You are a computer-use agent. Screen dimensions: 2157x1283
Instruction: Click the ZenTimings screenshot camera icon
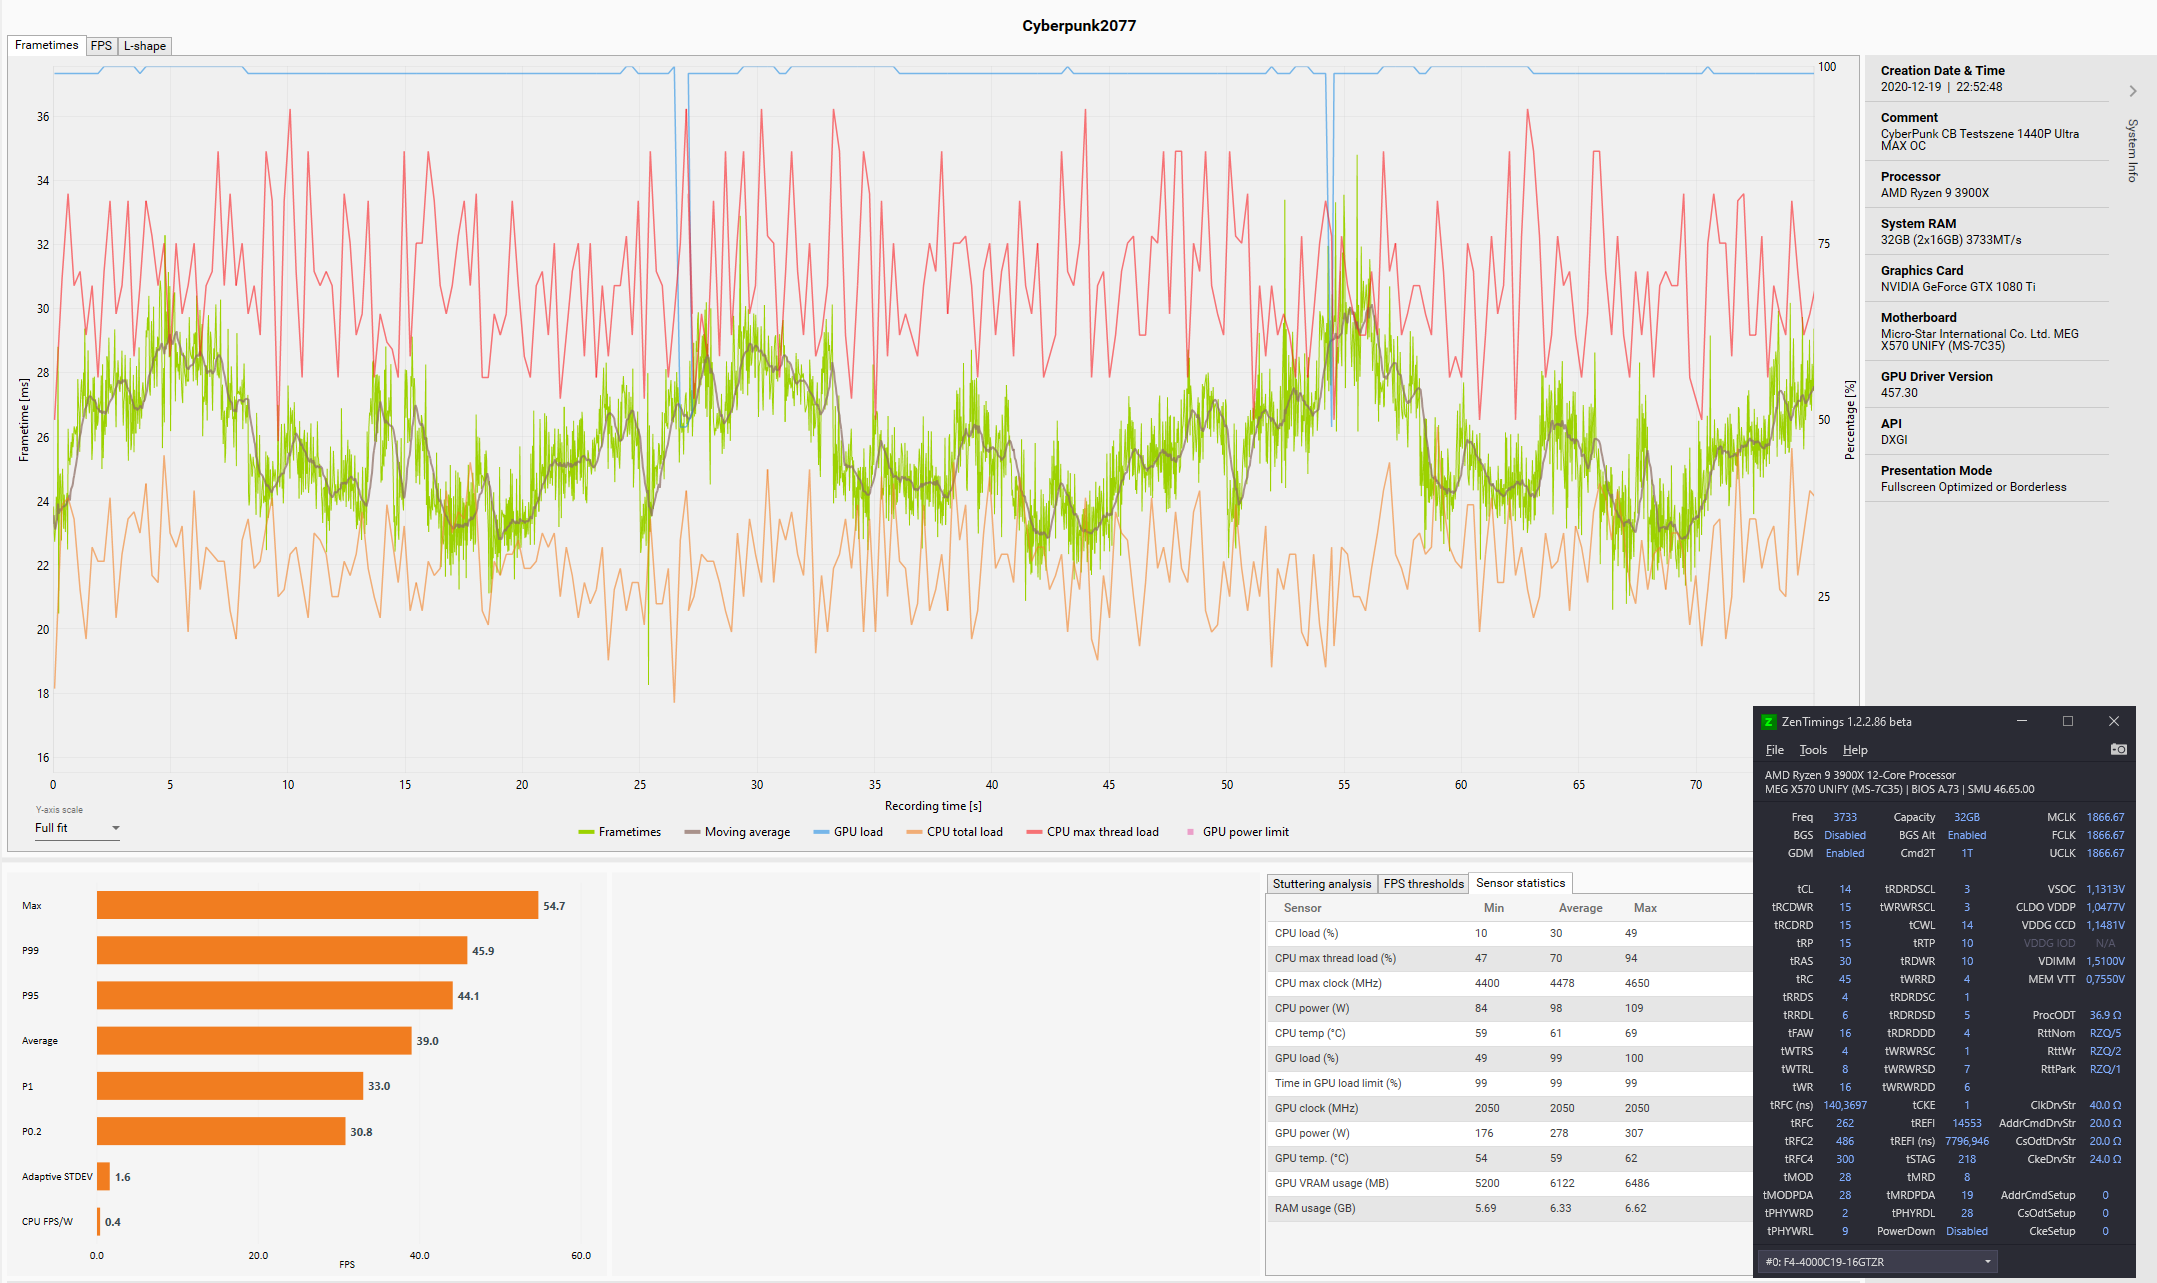[x=2118, y=749]
